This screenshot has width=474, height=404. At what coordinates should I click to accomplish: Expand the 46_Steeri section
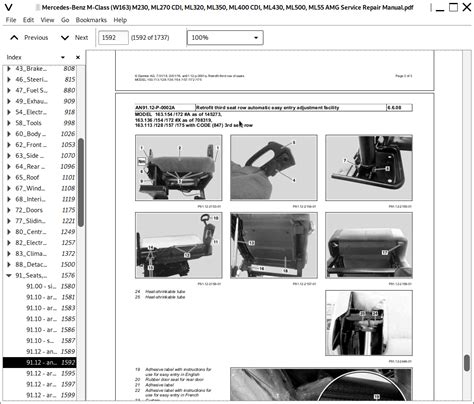(x=9, y=79)
